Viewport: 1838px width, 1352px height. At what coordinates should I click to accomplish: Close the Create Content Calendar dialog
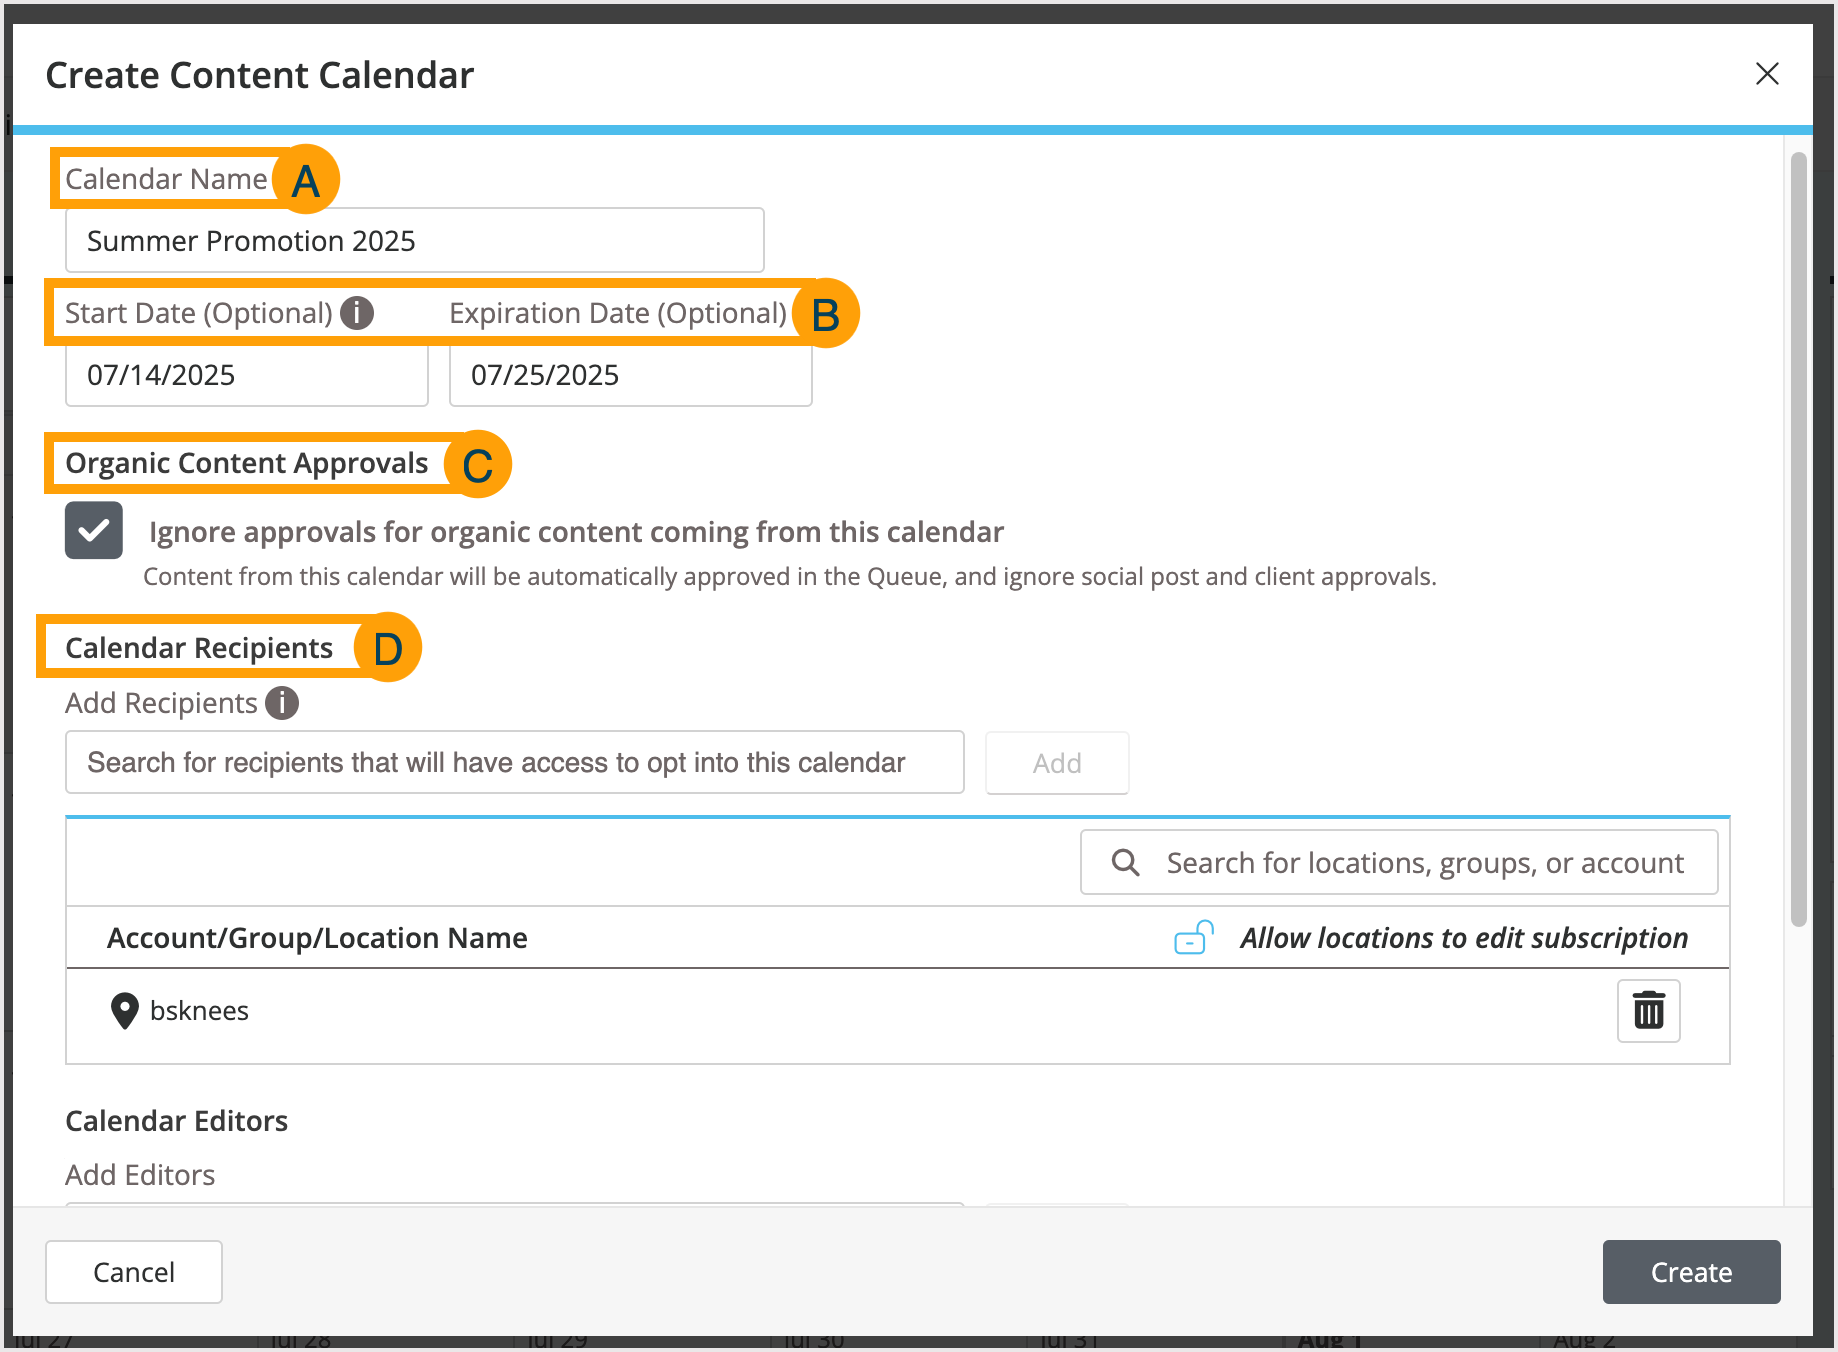tap(1767, 74)
